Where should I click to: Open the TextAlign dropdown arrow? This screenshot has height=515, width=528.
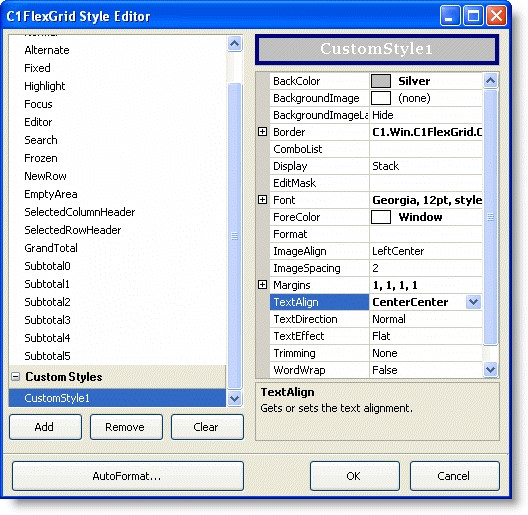coord(473,302)
